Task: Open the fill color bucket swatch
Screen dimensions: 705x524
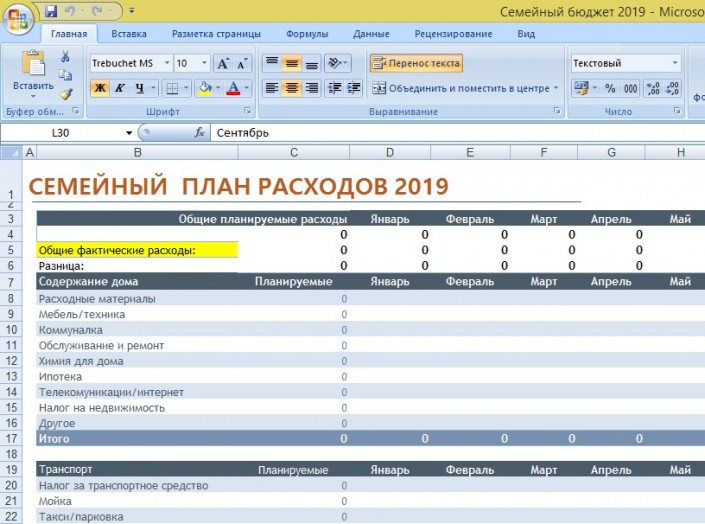Action: [204, 88]
